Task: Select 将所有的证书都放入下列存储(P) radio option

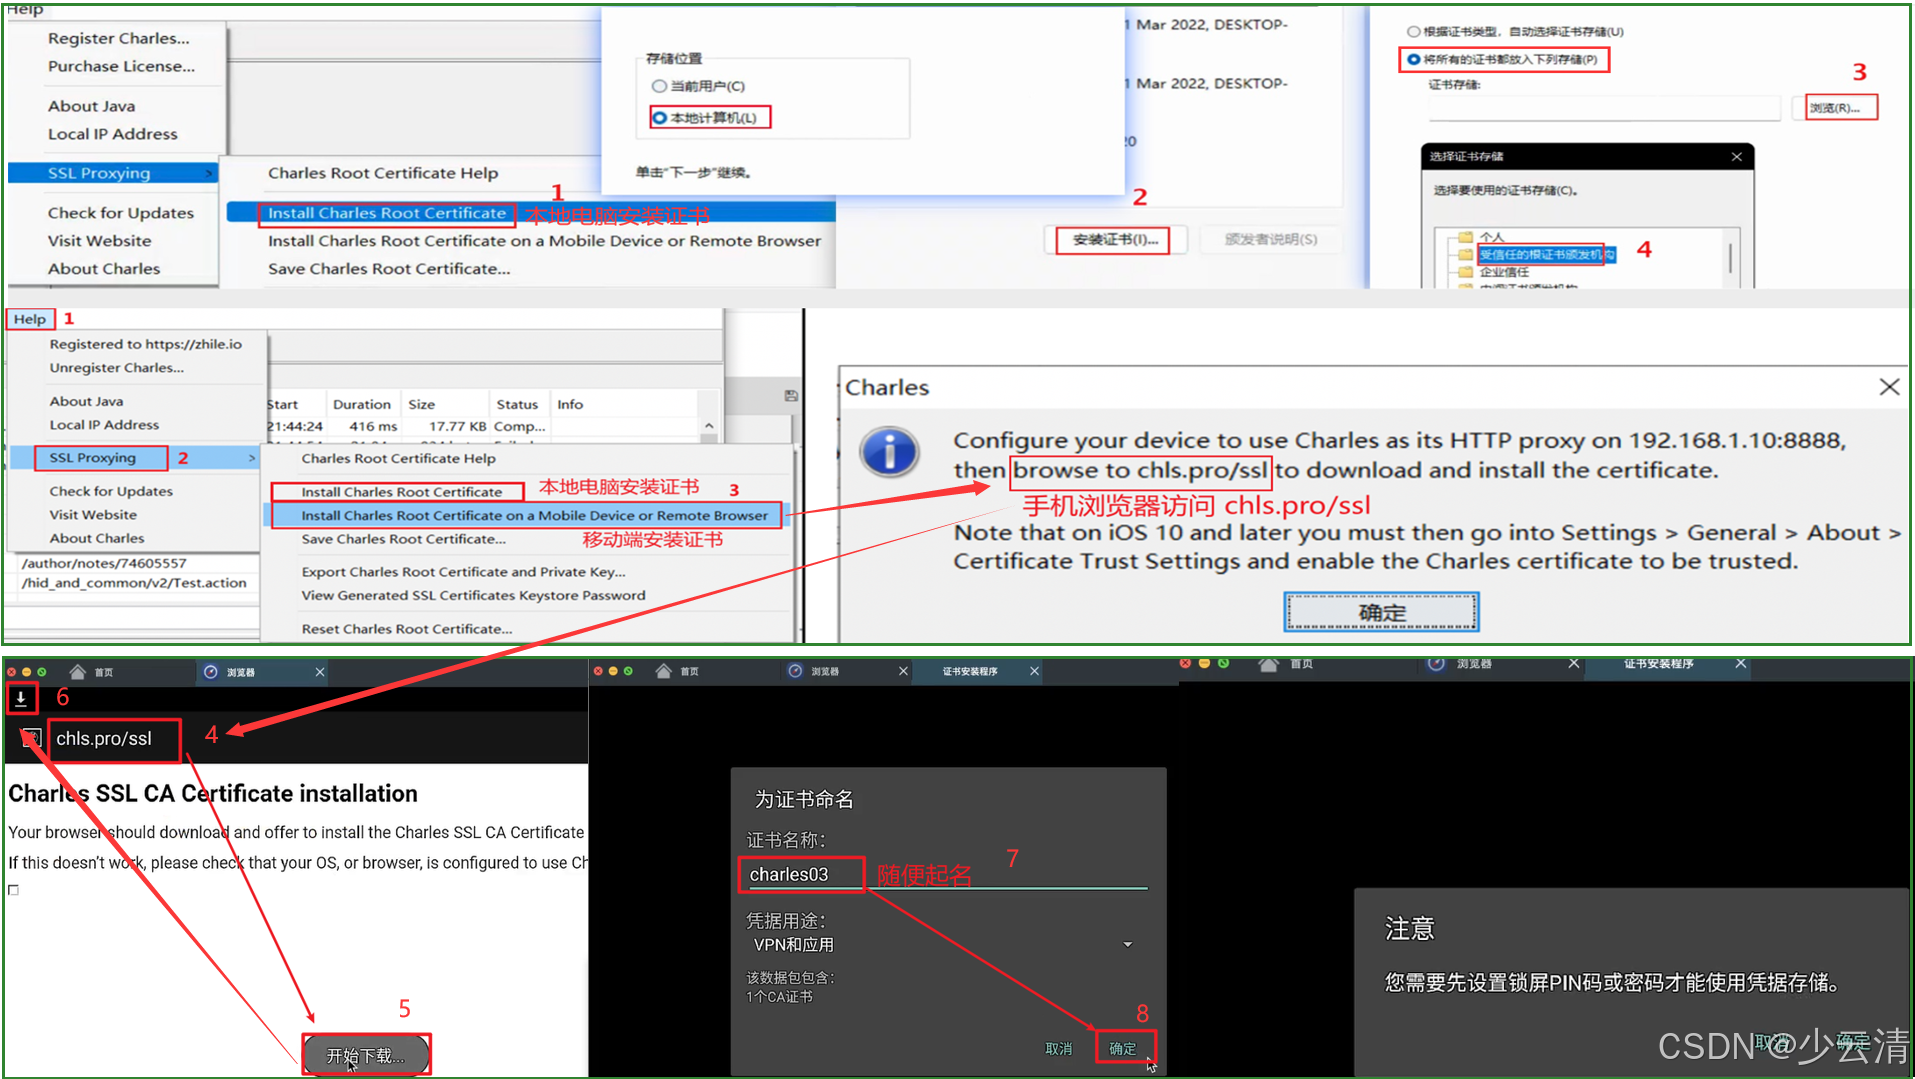Action: [x=1413, y=60]
